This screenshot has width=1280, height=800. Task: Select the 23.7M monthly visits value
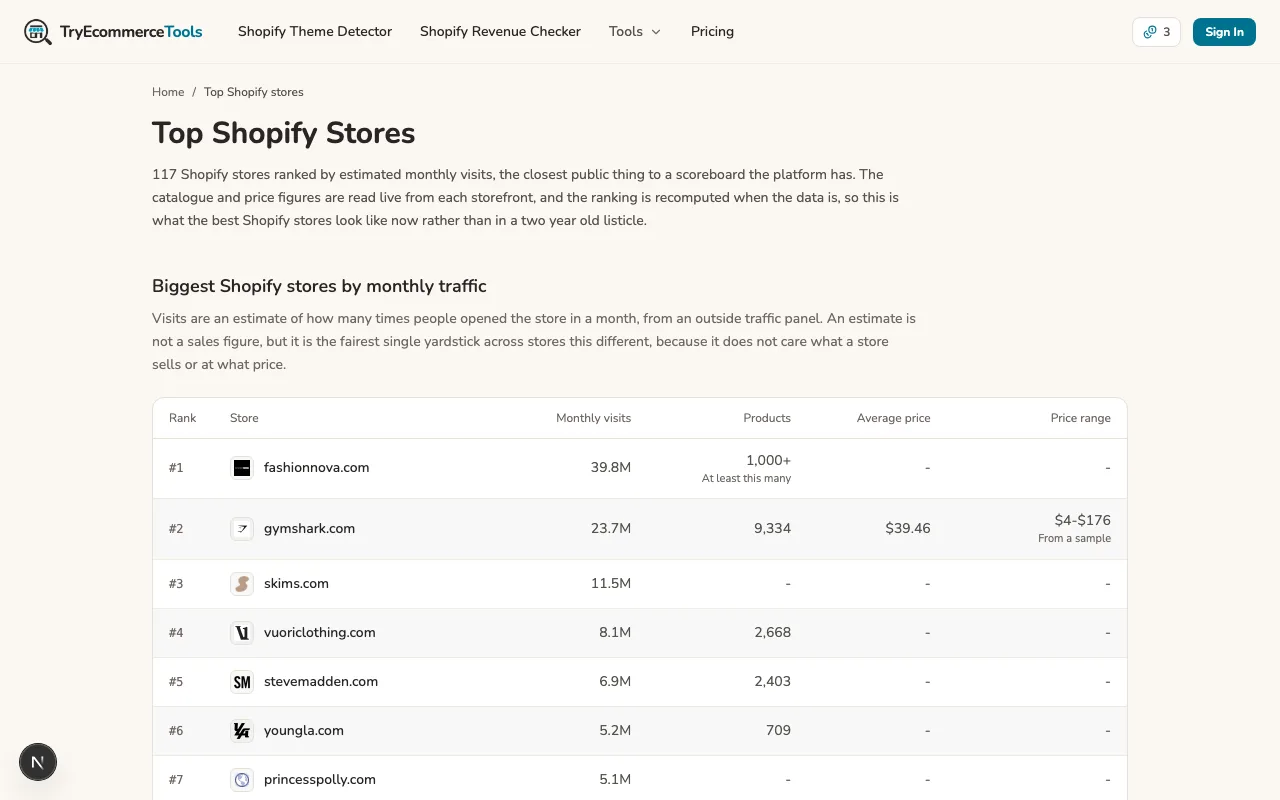(x=610, y=529)
